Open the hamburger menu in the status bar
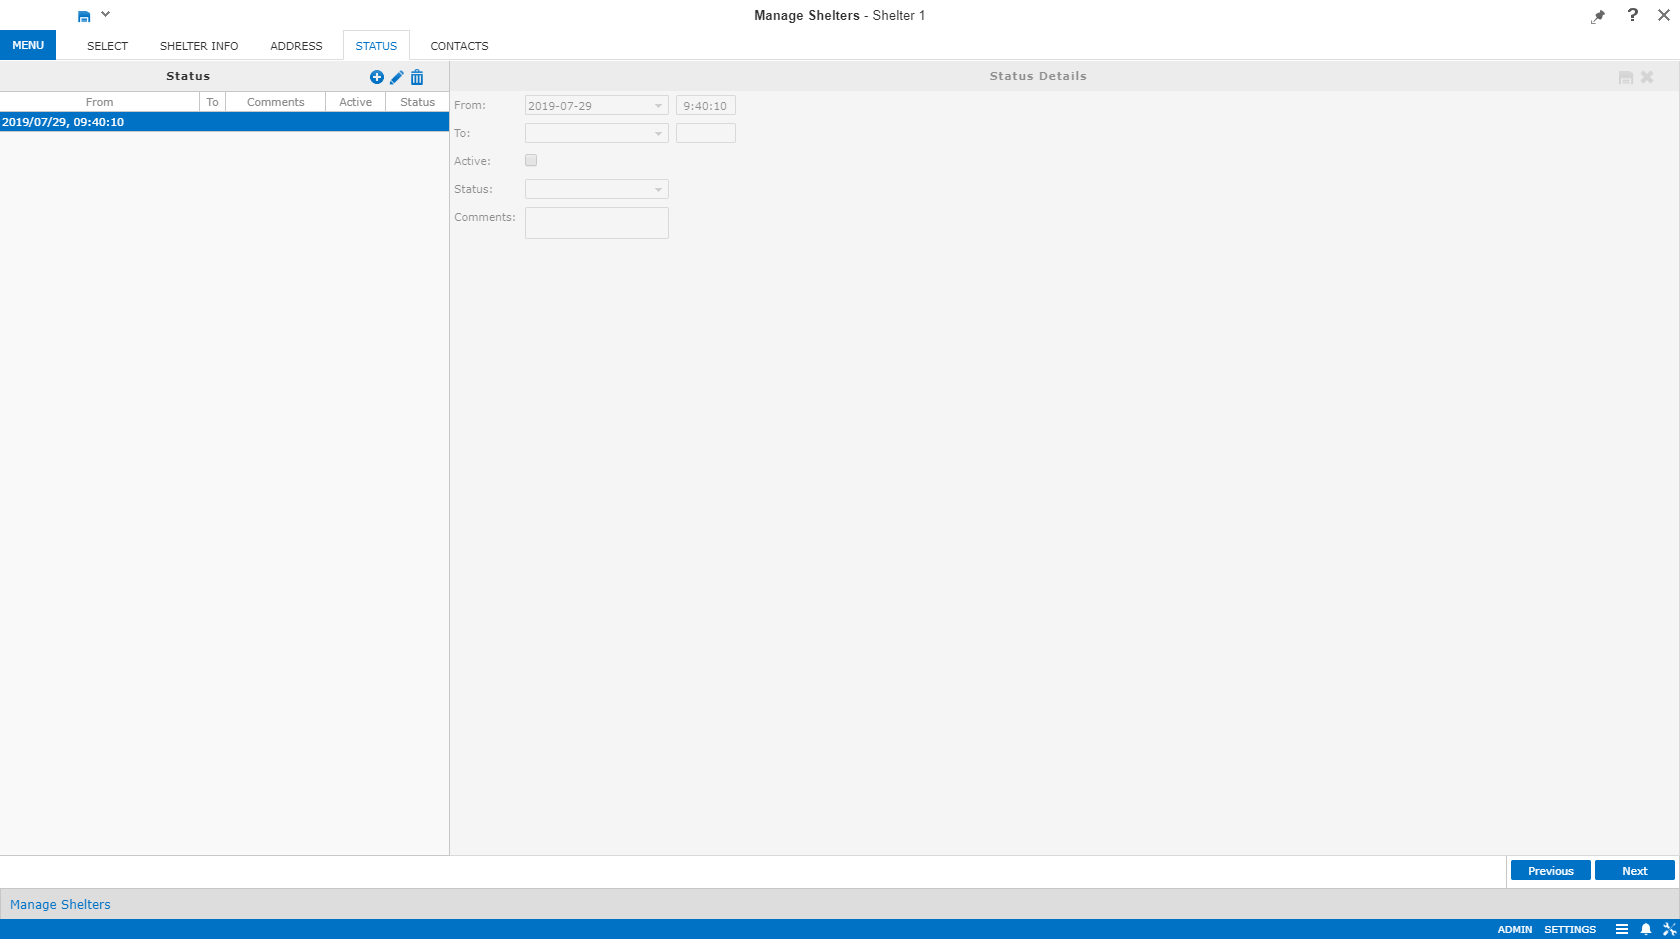Image resolution: width=1680 pixels, height=939 pixels. coord(1623,929)
